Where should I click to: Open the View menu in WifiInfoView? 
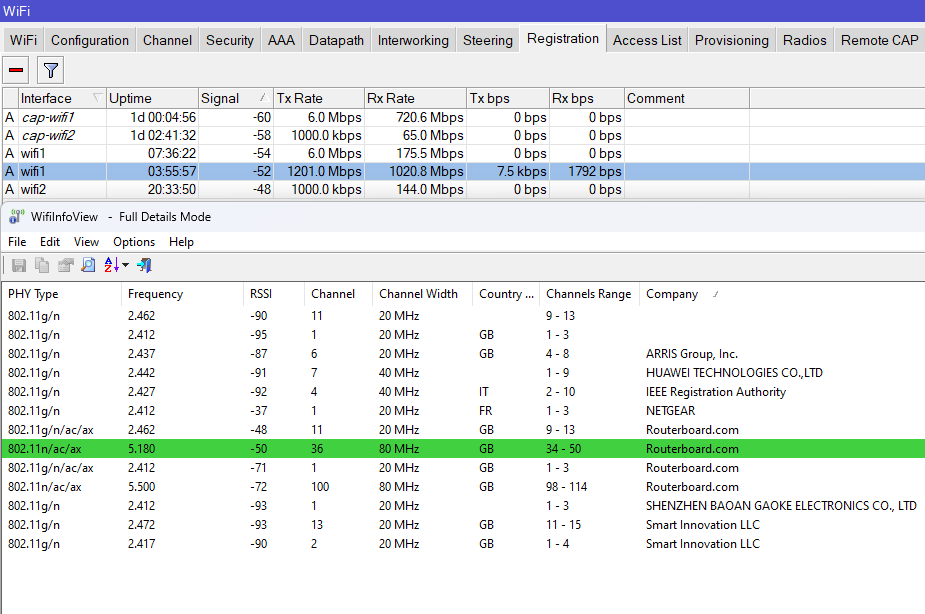86,242
